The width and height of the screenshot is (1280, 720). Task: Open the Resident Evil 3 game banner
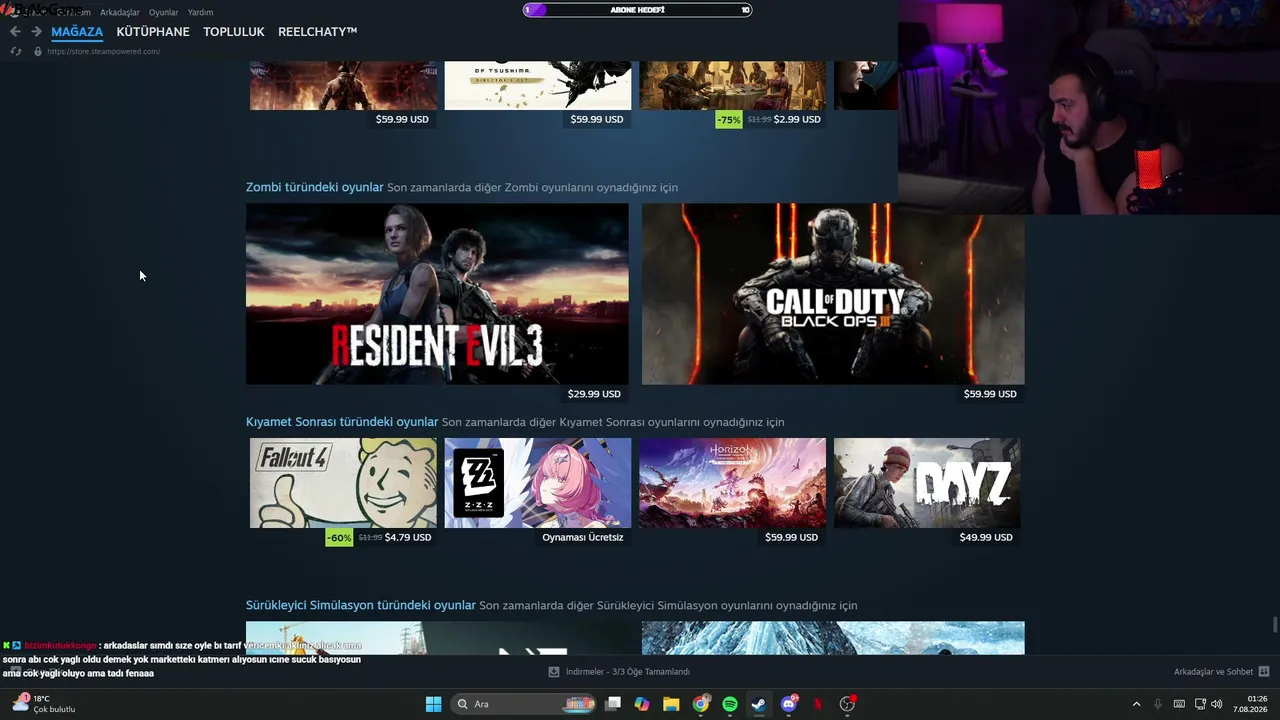[437, 294]
